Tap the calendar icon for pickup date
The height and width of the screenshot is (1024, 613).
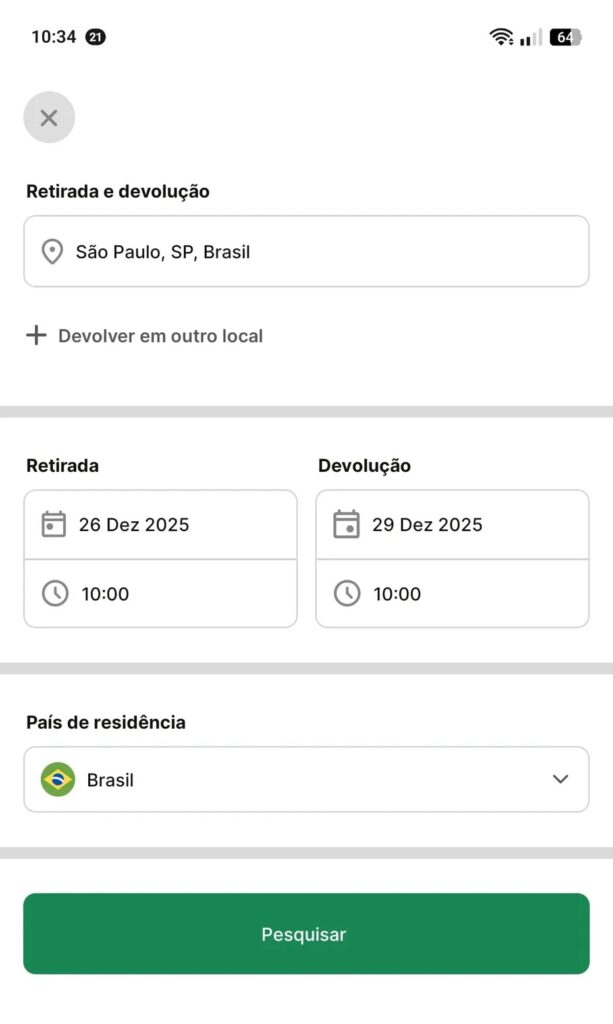54,524
